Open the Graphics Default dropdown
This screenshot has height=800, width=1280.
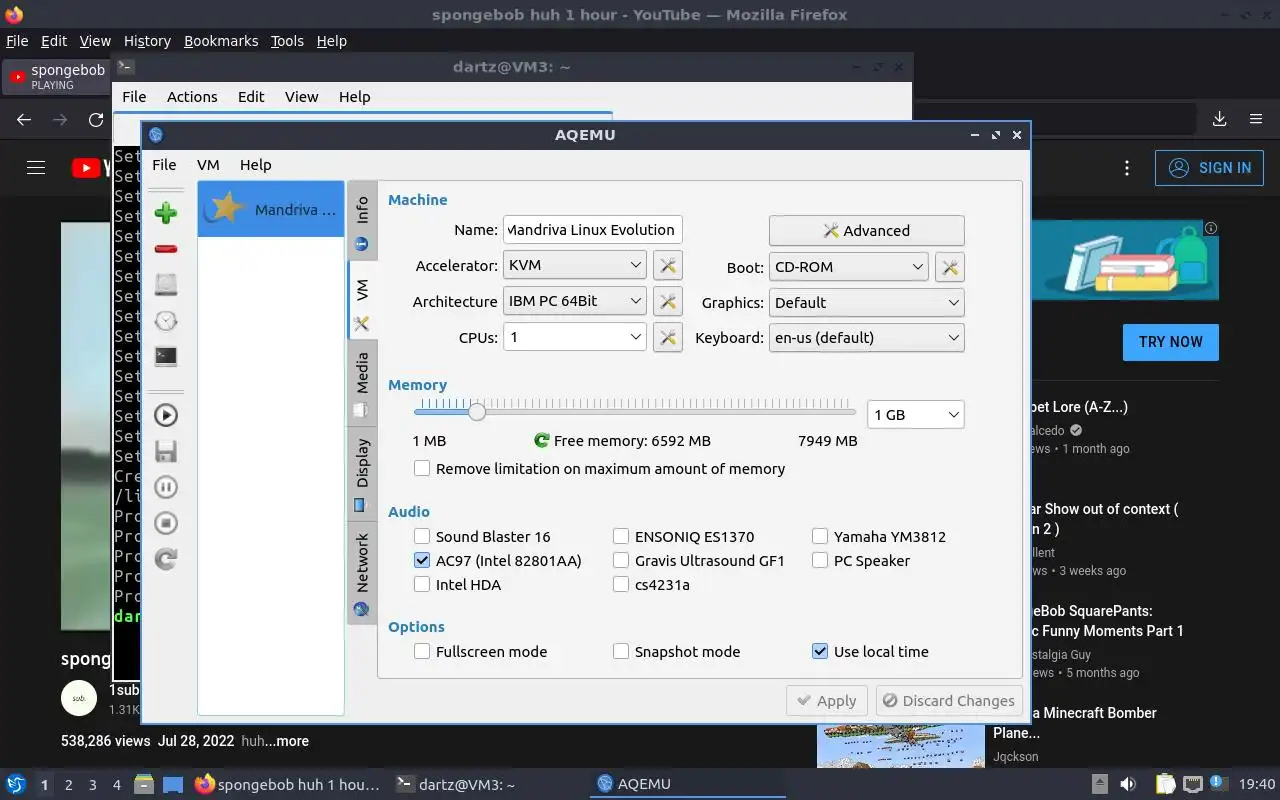tap(866, 302)
